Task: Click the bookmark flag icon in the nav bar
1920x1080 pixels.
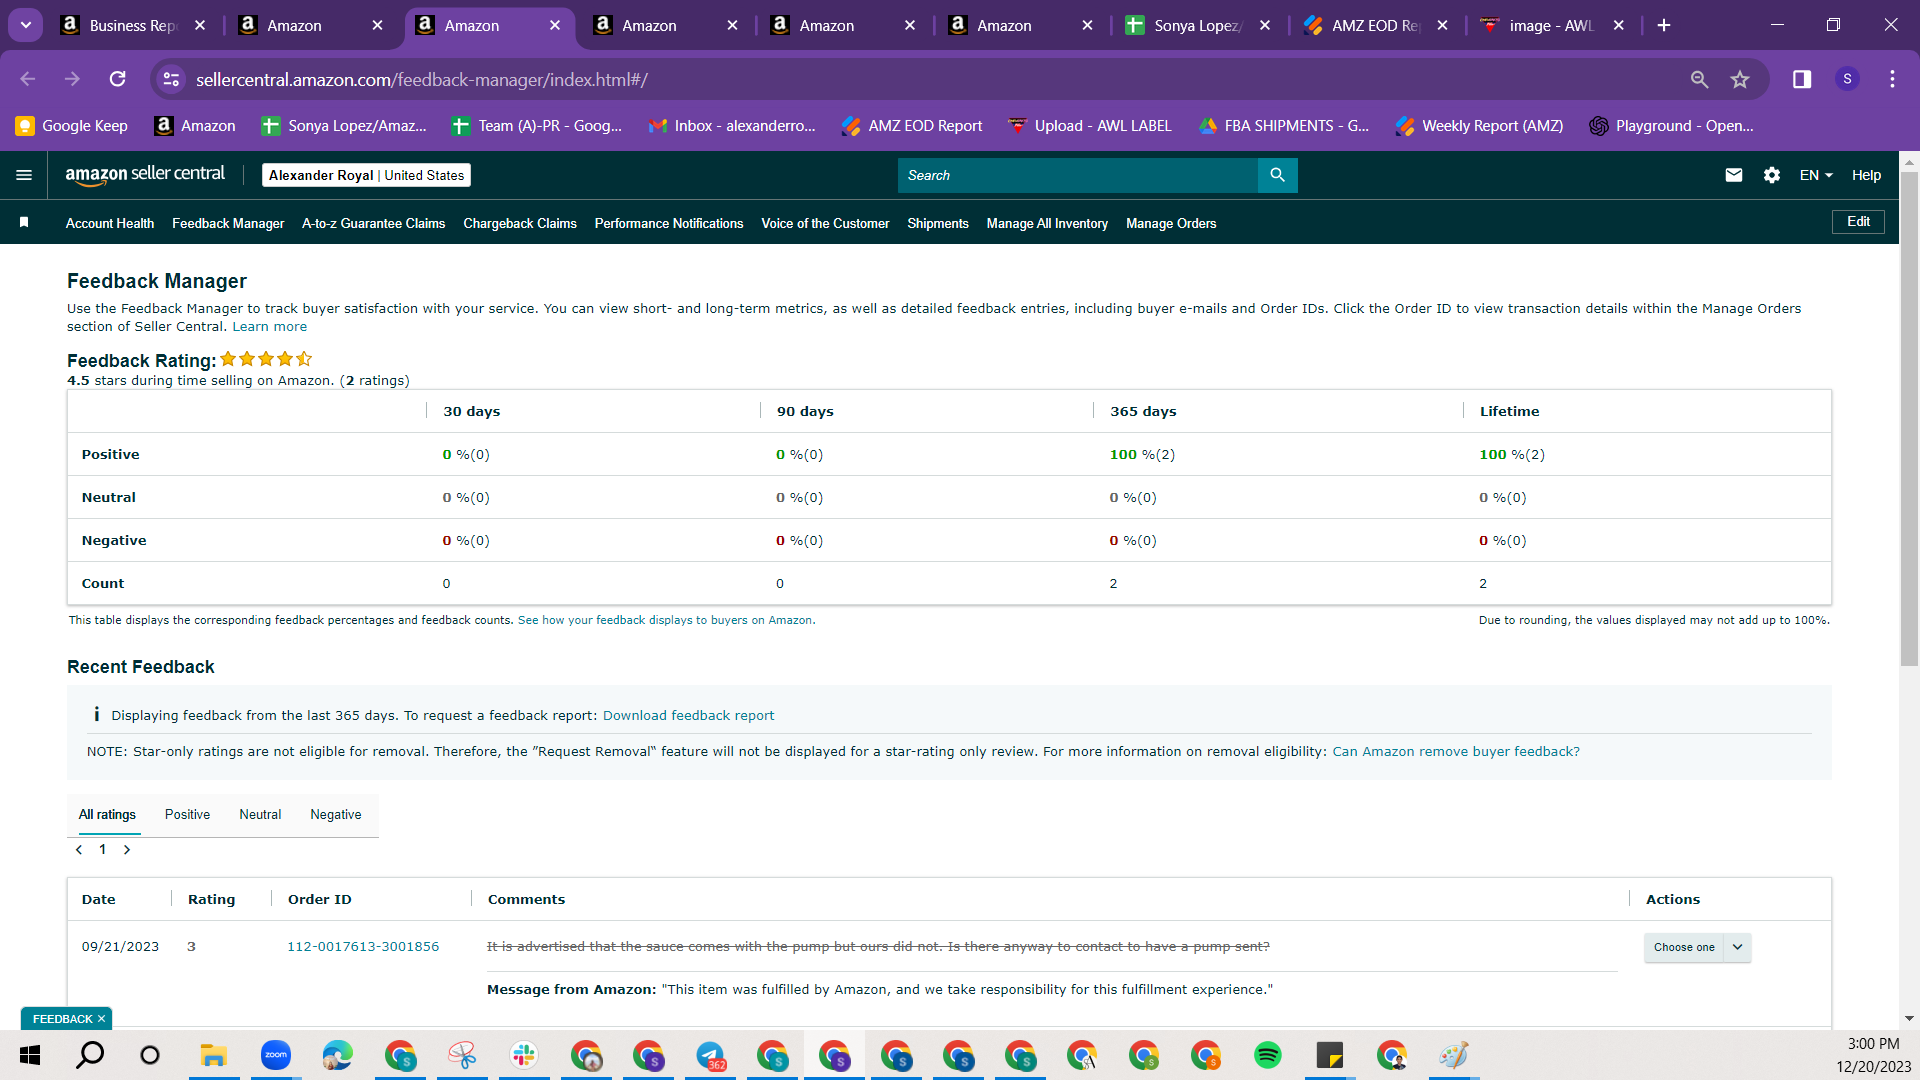Action: 24,222
